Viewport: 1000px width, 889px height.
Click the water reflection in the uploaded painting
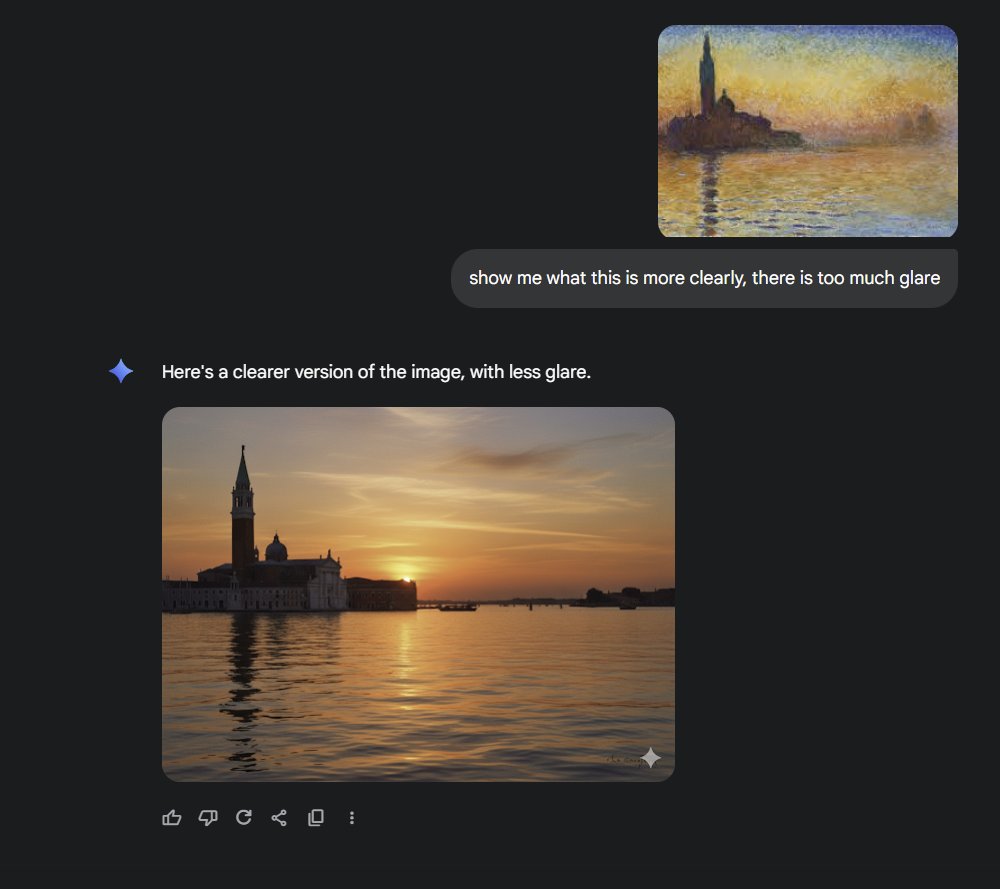(710, 190)
